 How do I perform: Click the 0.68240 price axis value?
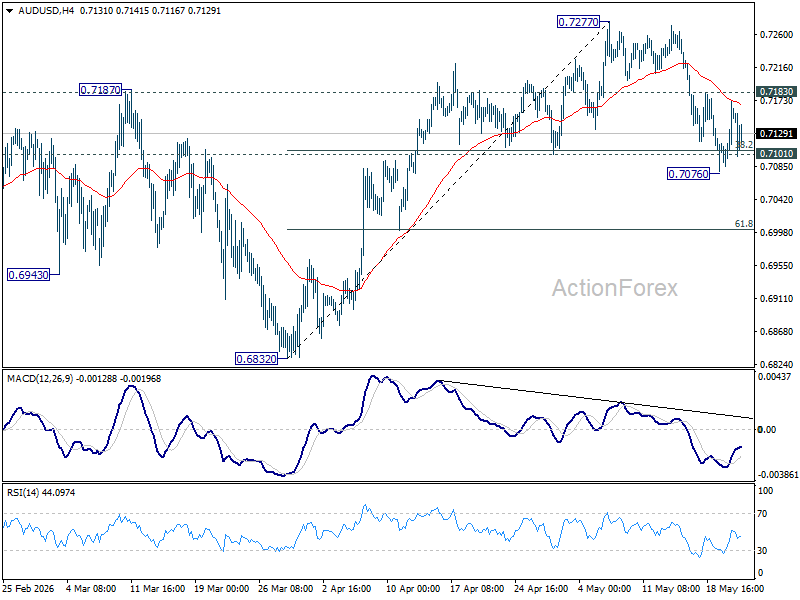tap(777, 365)
